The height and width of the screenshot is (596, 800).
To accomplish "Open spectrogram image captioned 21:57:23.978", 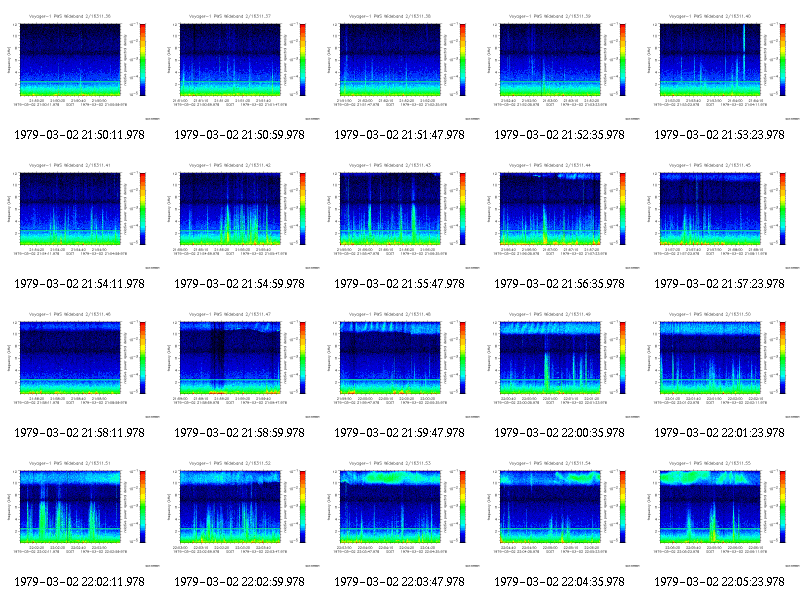I will (720, 215).
